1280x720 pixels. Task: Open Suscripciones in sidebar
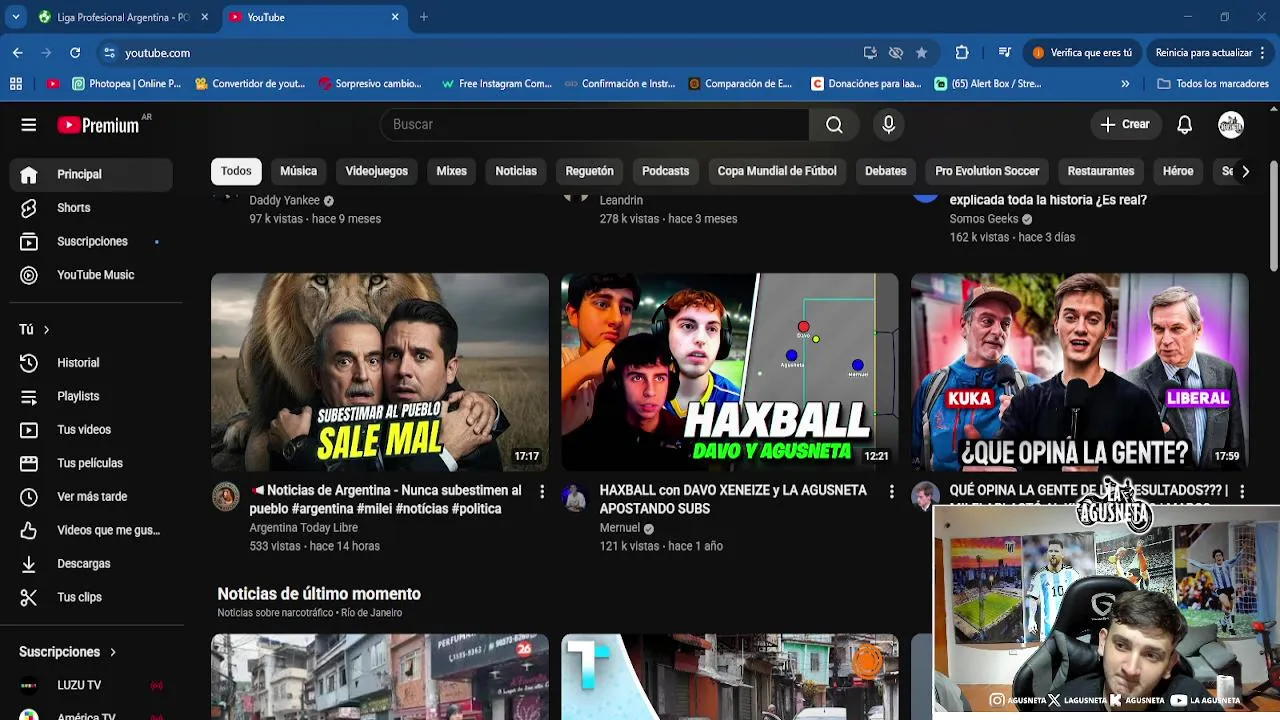point(91,241)
